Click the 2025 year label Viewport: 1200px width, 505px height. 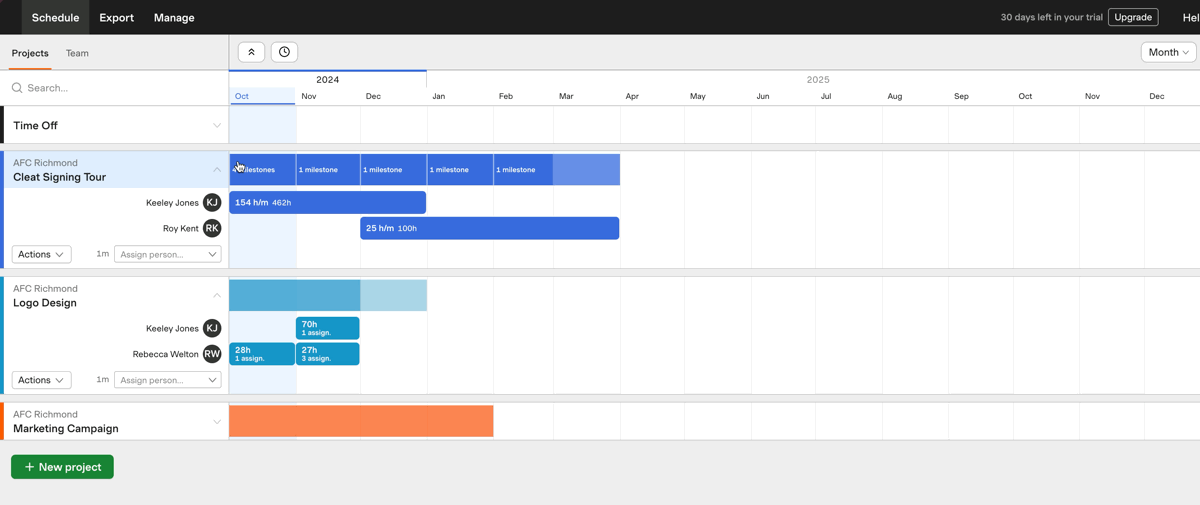pyautogui.click(x=818, y=79)
